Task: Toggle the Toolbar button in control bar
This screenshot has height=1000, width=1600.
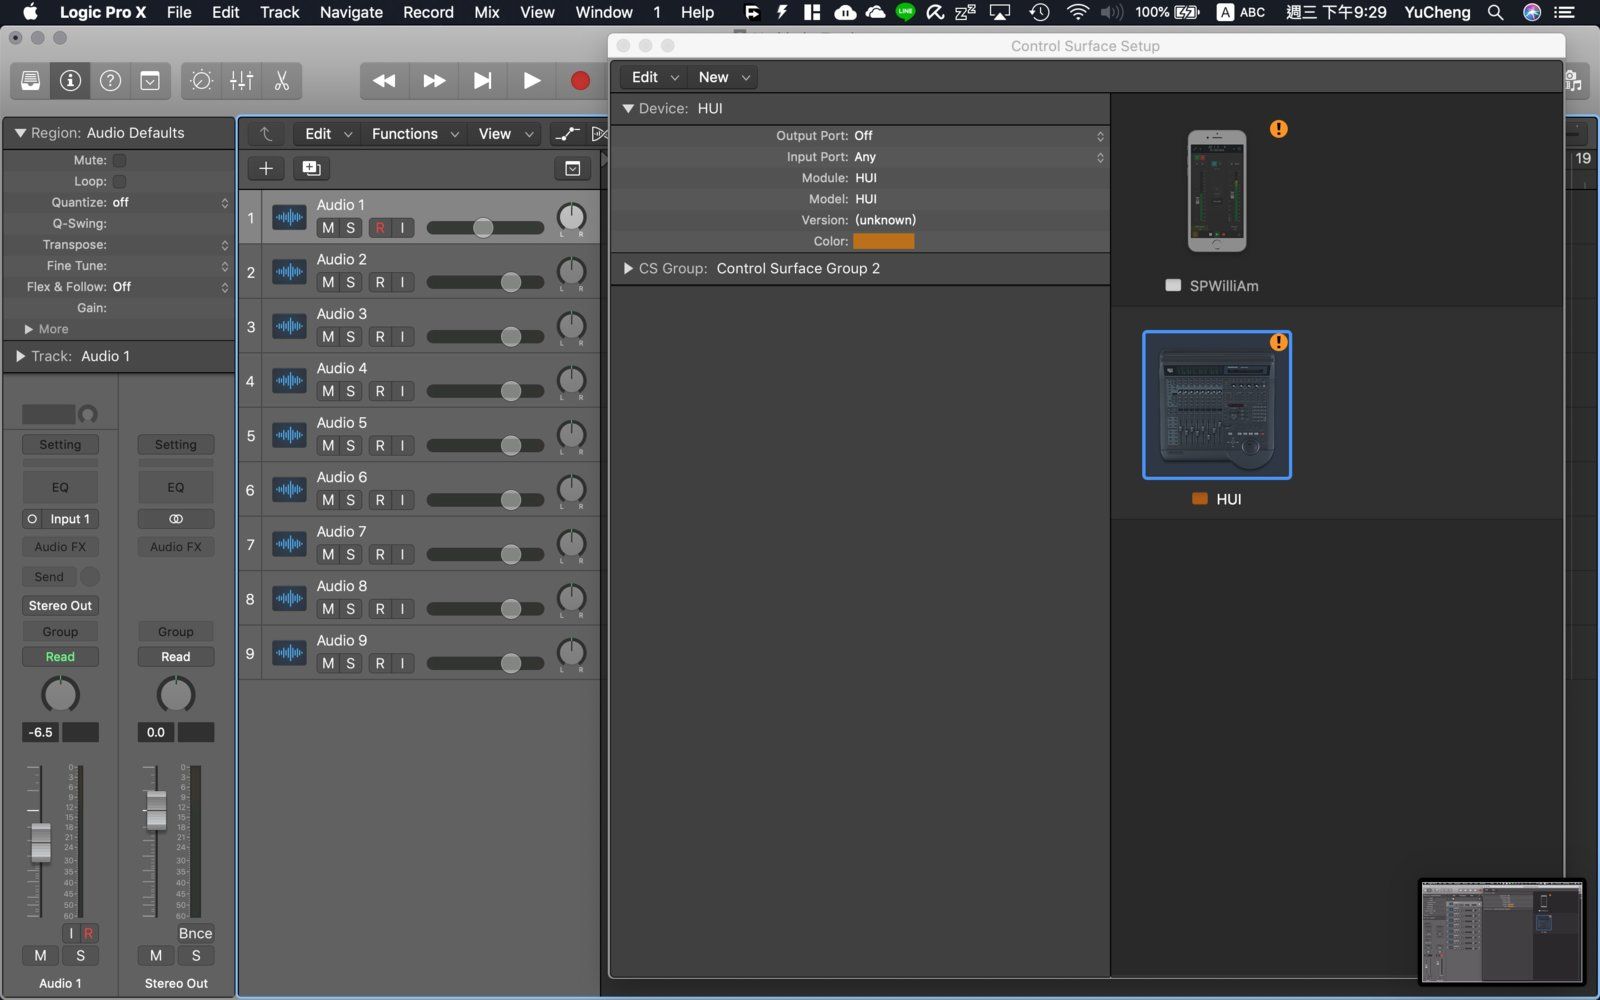Action: point(150,81)
